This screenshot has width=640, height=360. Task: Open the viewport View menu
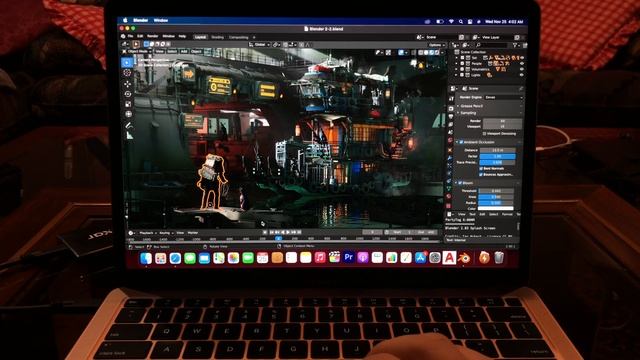point(160,51)
